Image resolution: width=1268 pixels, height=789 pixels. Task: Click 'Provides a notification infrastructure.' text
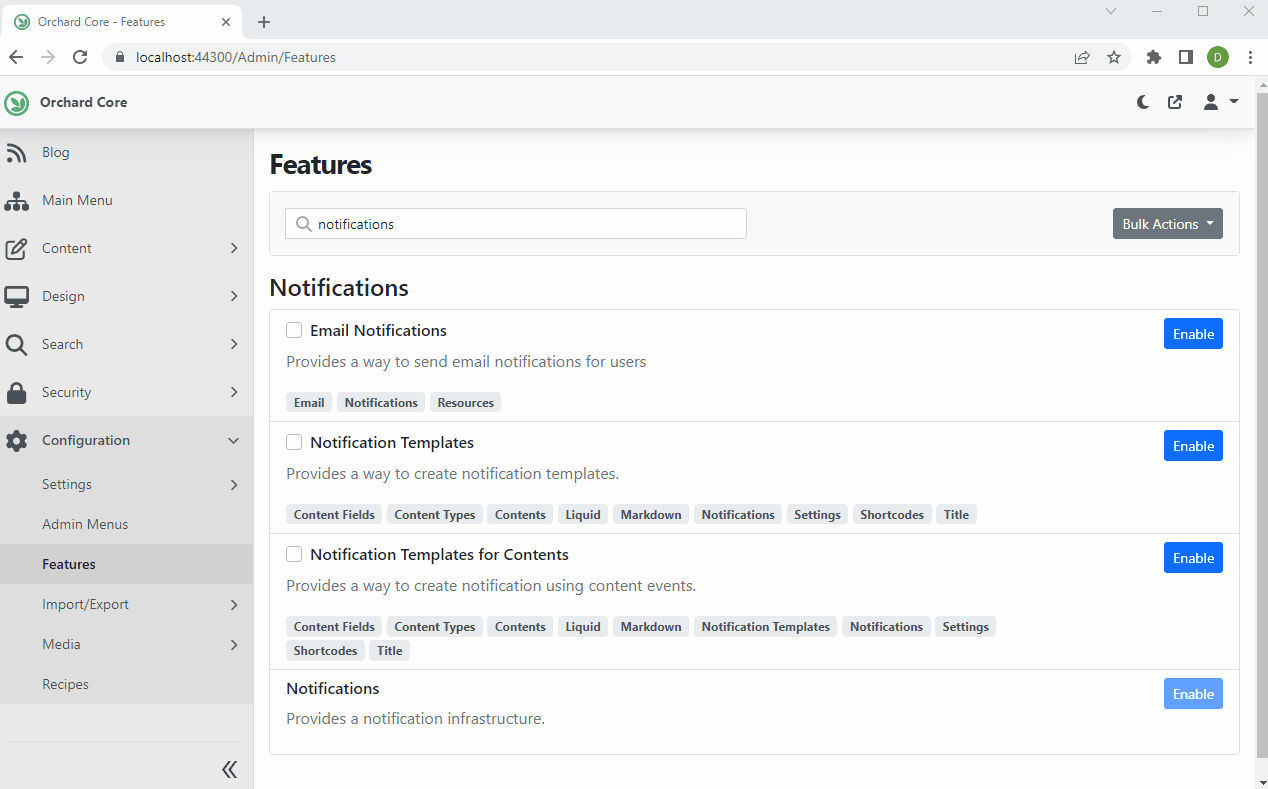point(415,718)
